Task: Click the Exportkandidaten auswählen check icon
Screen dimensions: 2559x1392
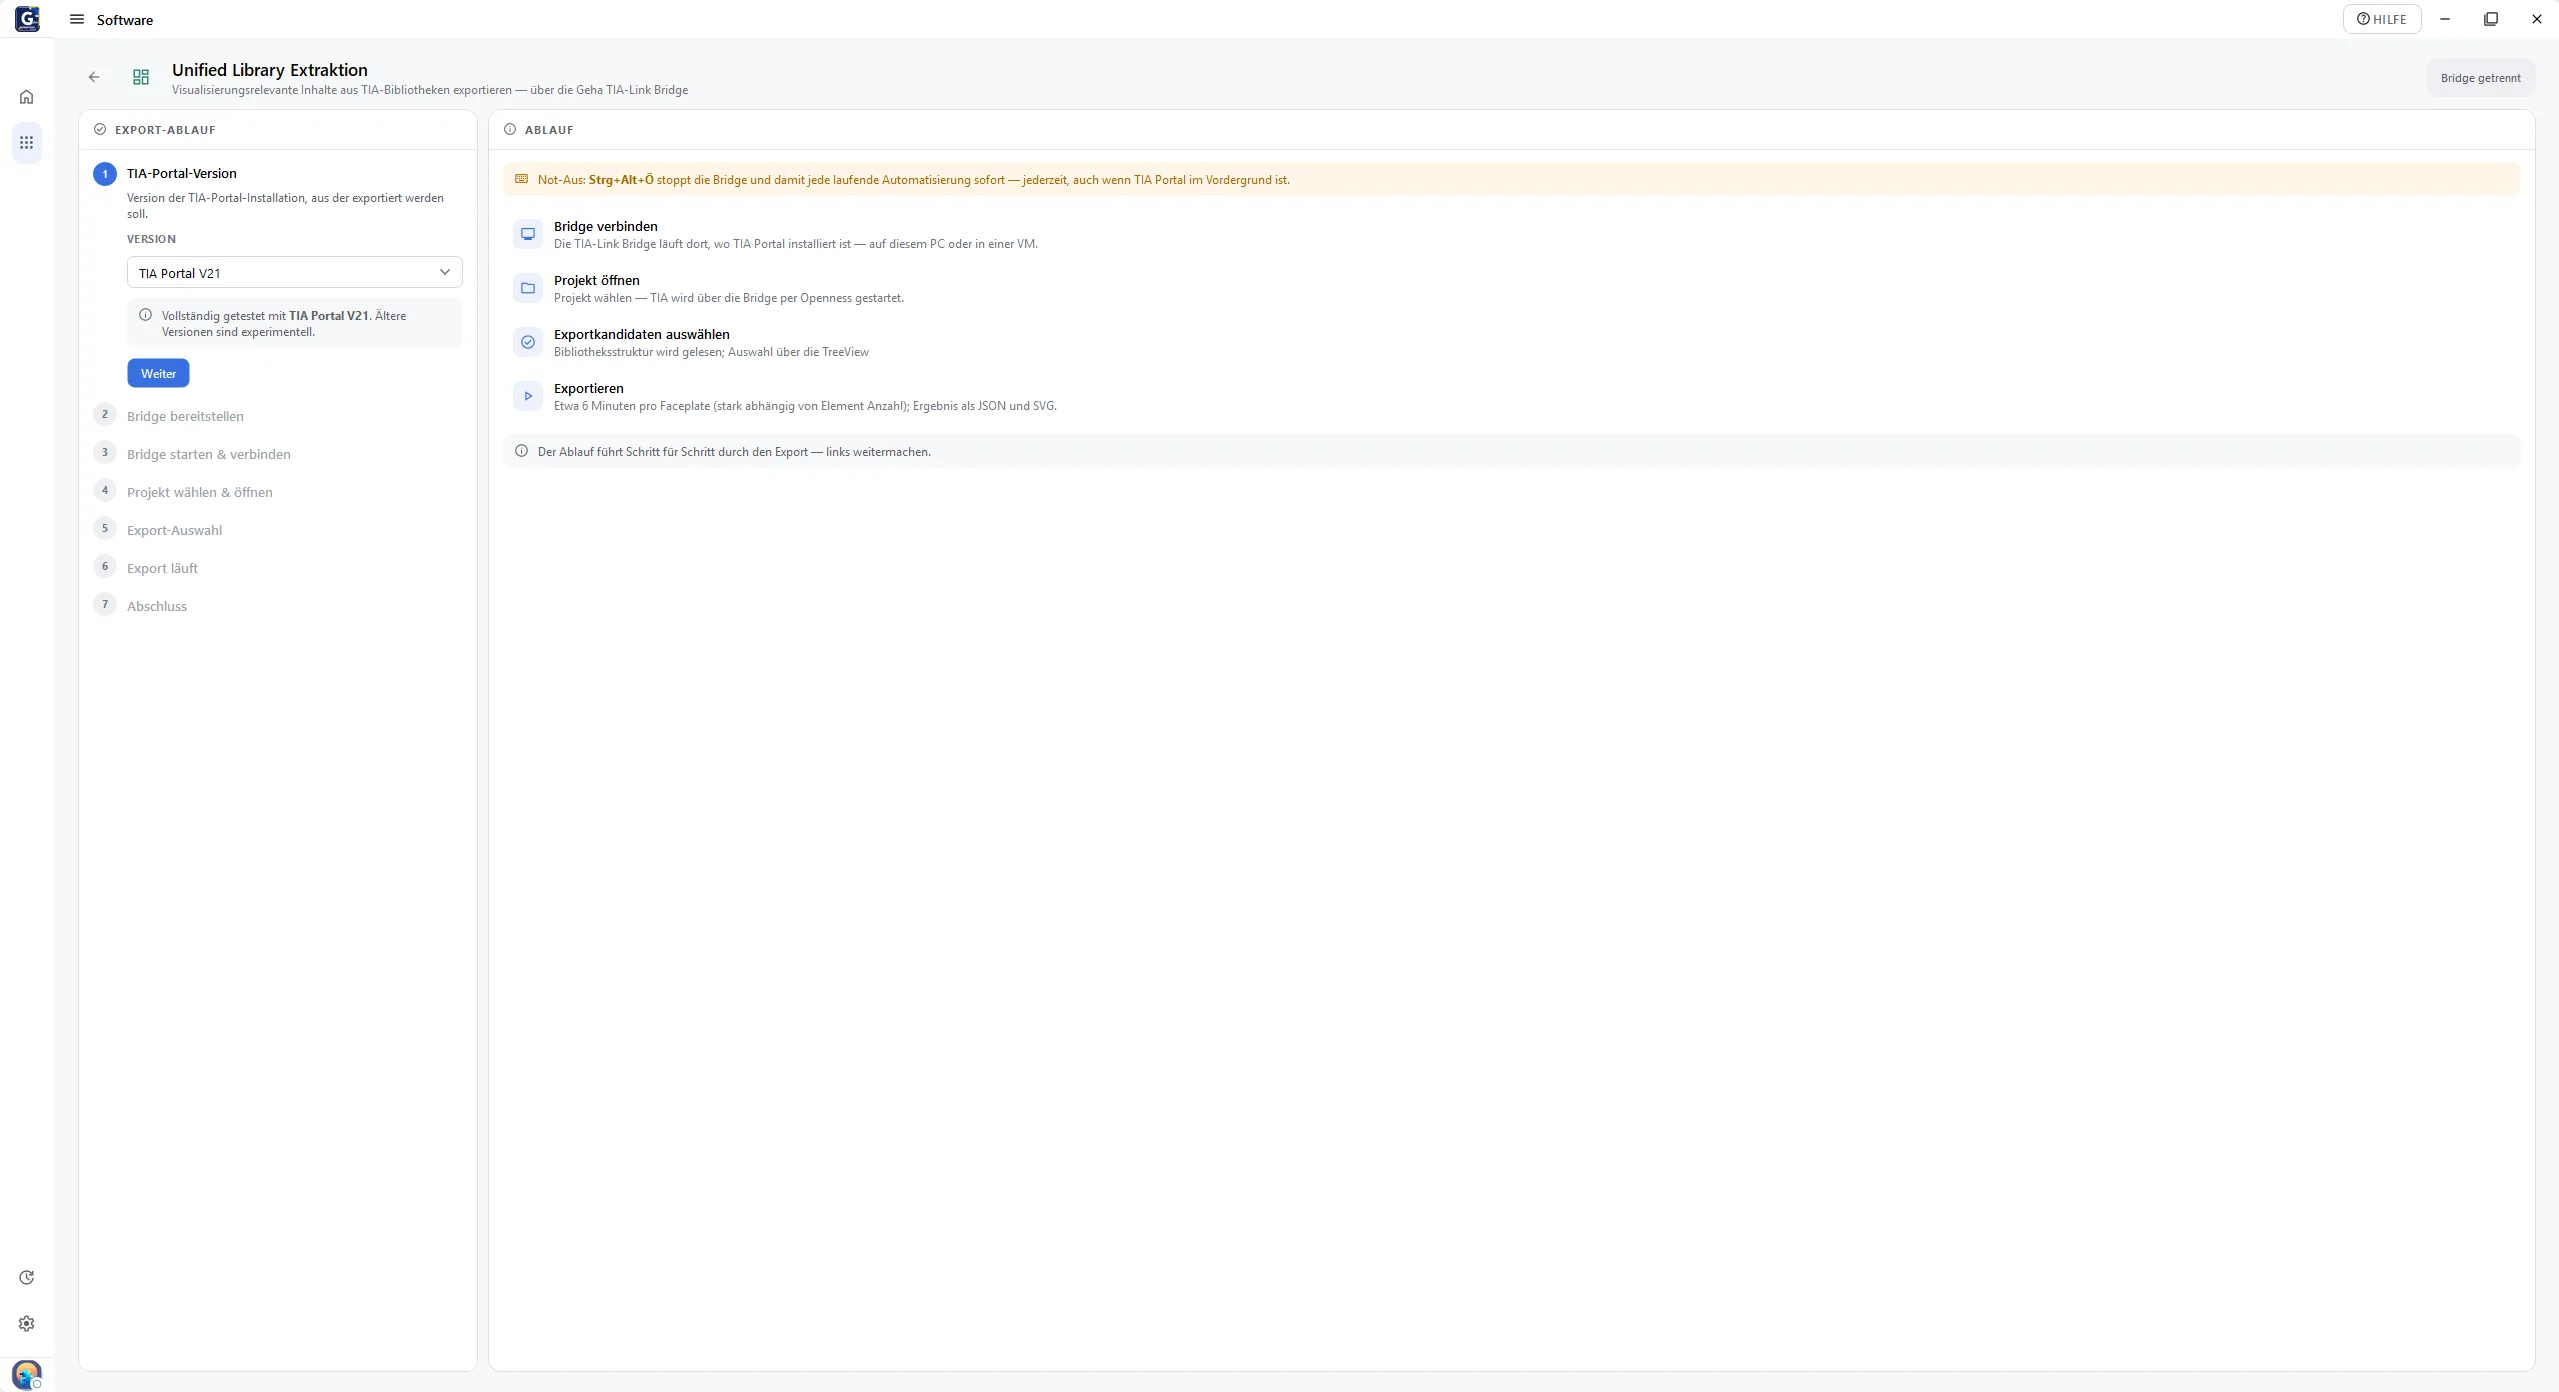Action: coord(528,342)
